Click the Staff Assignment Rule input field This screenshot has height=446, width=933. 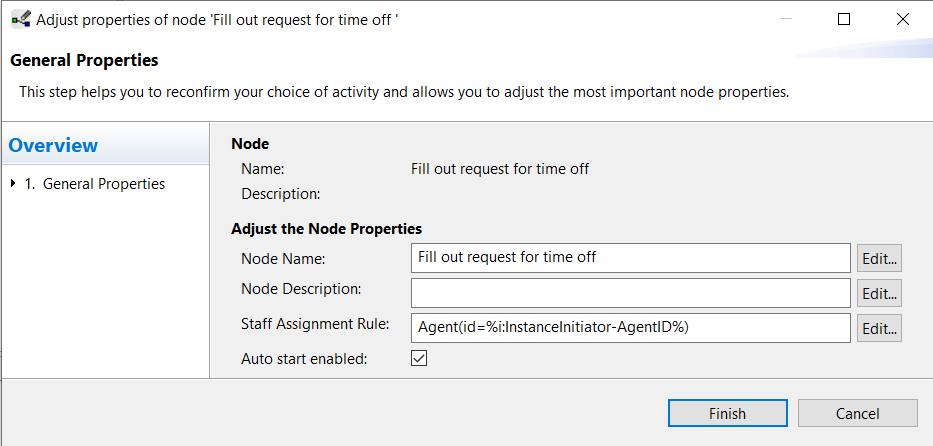pyautogui.click(x=631, y=328)
